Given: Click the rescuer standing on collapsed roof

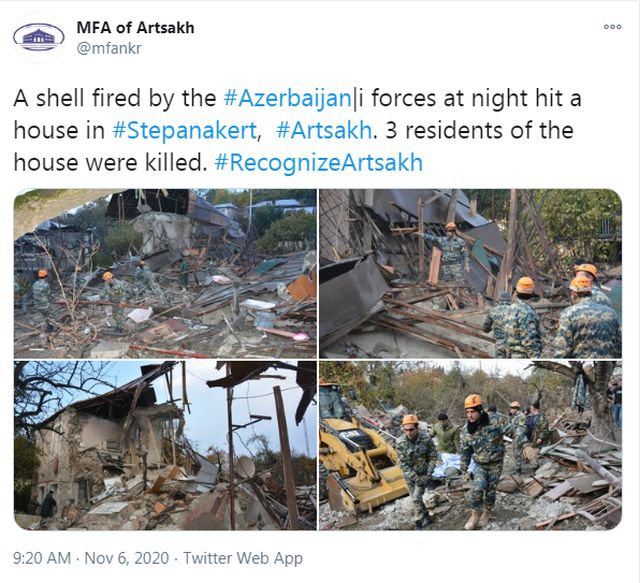Looking at the screenshot, I should coord(452,253).
